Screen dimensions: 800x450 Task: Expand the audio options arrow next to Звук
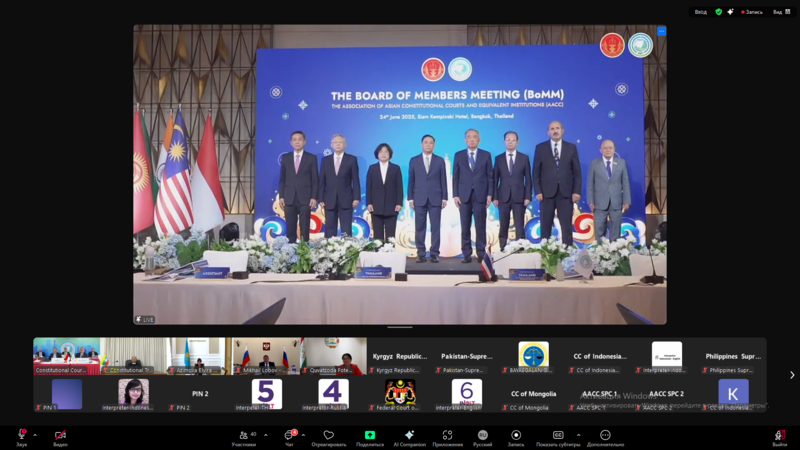(35, 435)
